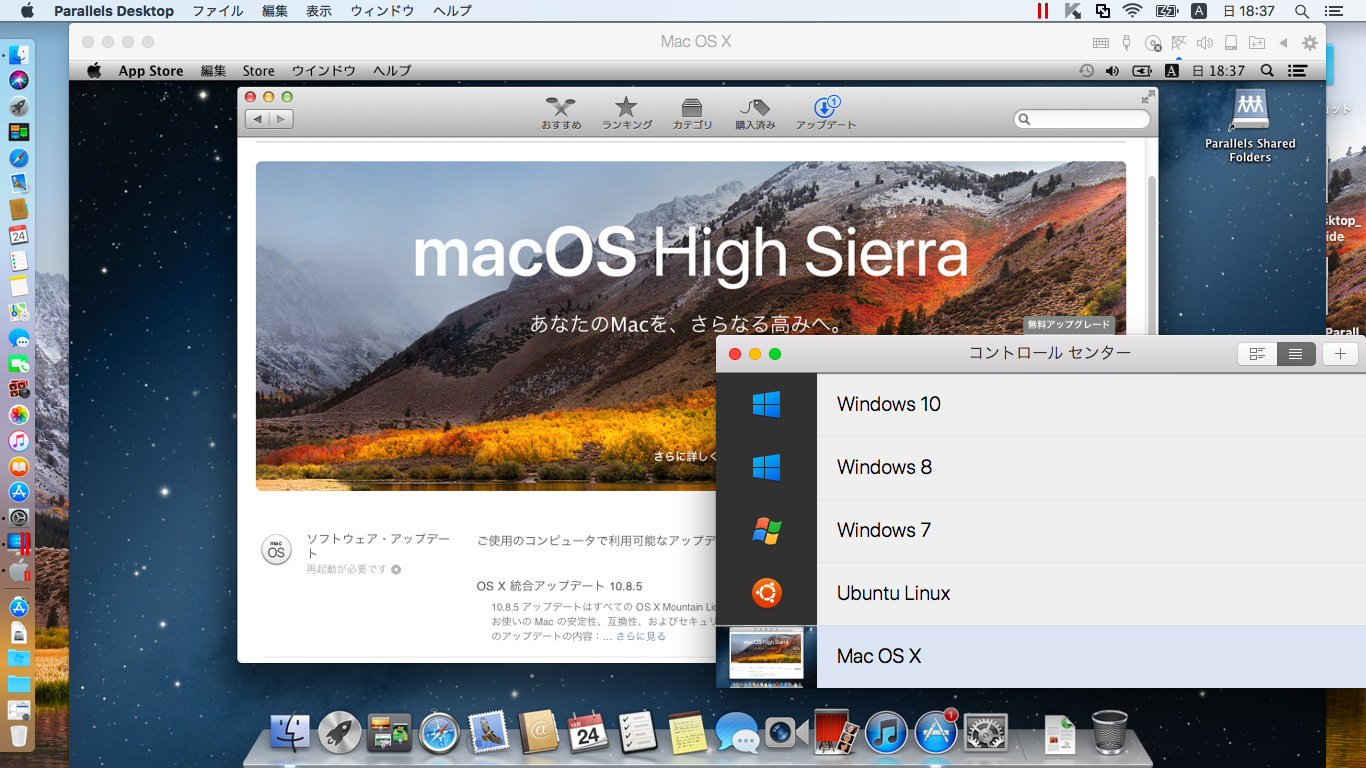Open guest Notification Center icon

click(1298, 71)
